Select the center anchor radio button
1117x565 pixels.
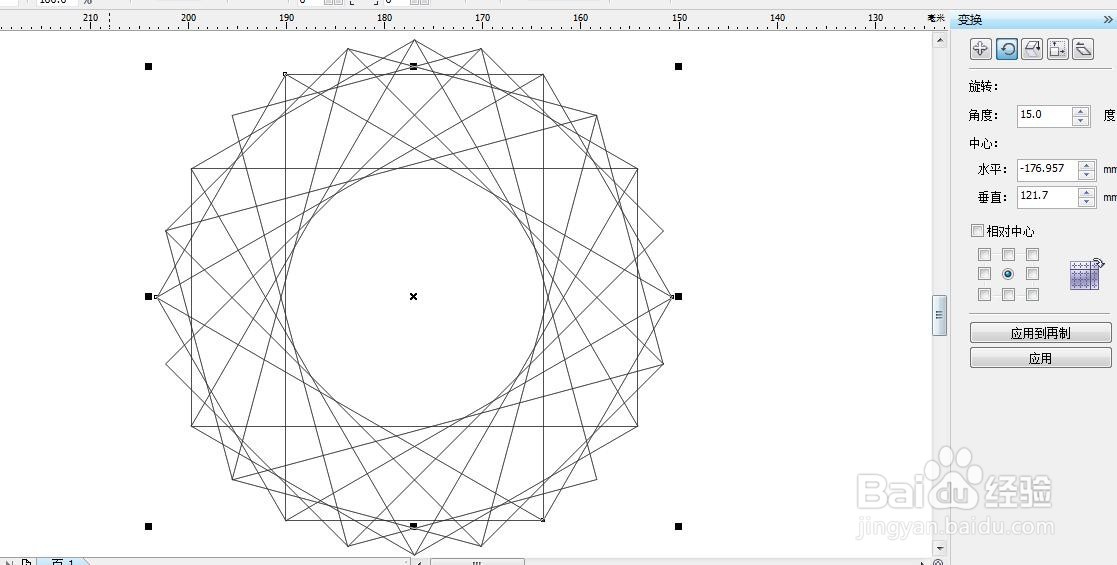pyautogui.click(x=1008, y=274)
